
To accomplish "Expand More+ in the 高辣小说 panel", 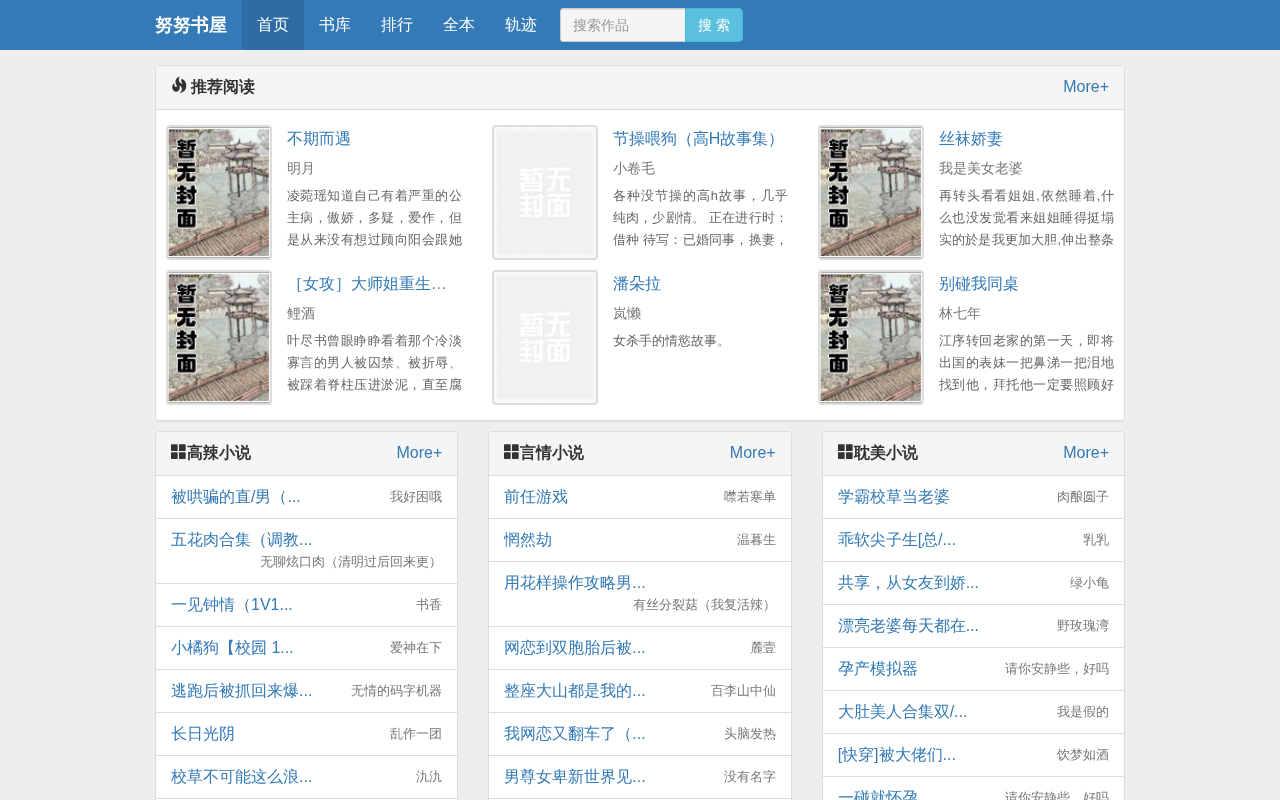I will (419, 453).
